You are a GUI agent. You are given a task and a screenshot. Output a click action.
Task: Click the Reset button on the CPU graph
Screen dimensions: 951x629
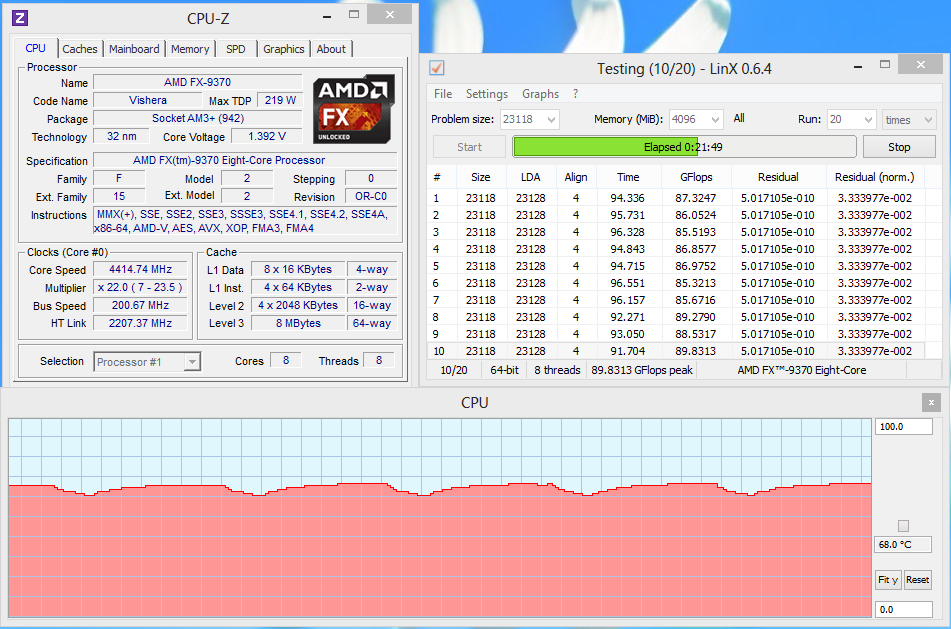coord(917,580)
